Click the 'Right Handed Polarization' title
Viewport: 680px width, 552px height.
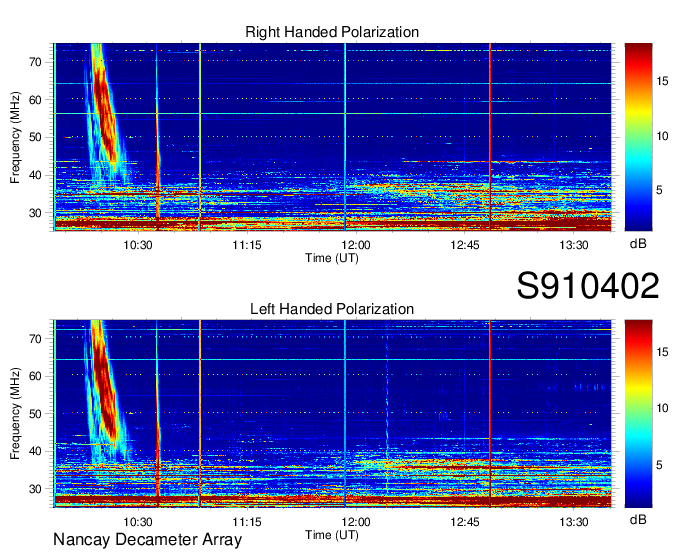(332, 32)
